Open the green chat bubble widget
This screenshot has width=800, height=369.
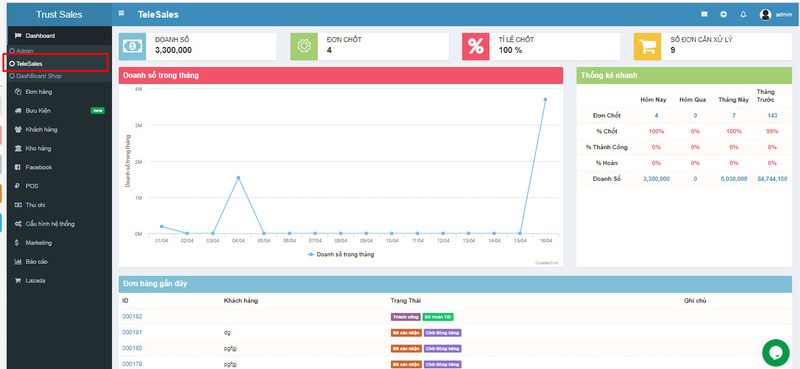pyautogui.click(x=776, y=353)
